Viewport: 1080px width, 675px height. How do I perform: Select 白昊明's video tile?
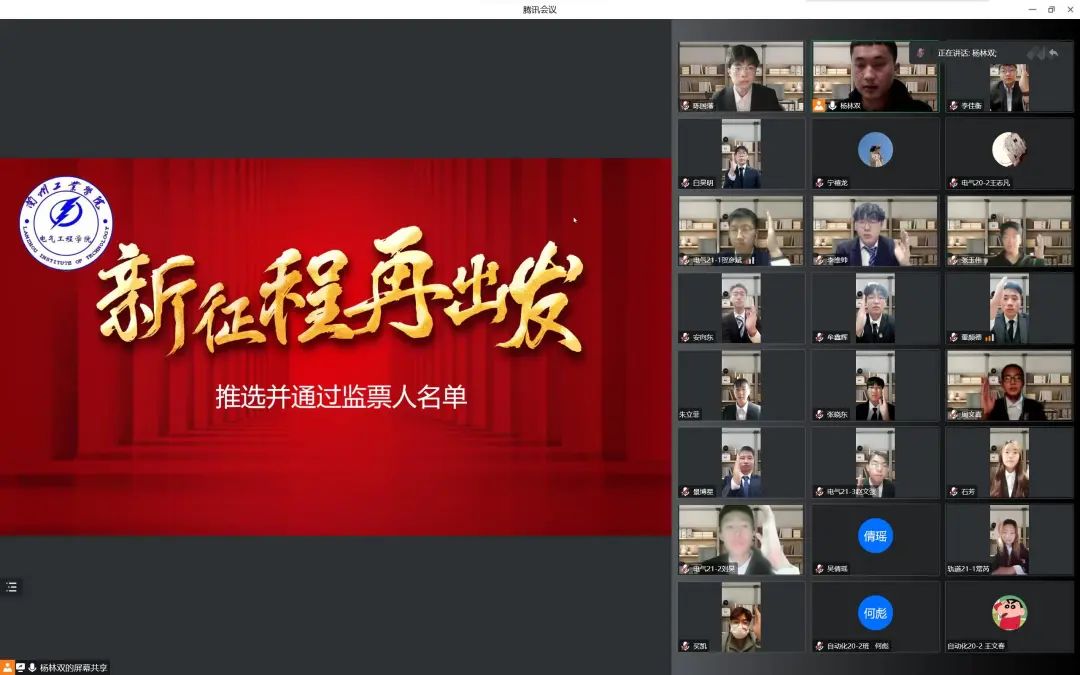(x=741, y=154)
